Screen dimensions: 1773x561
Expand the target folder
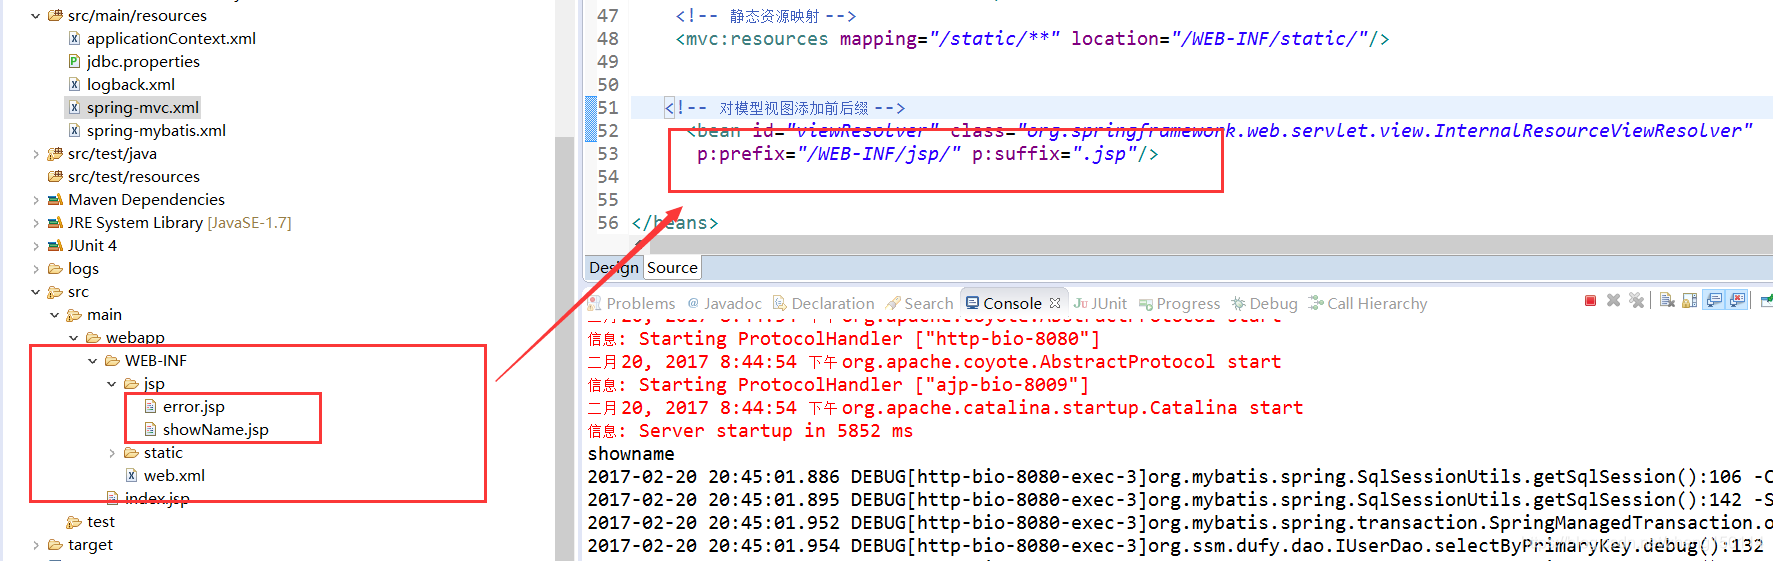36,545
